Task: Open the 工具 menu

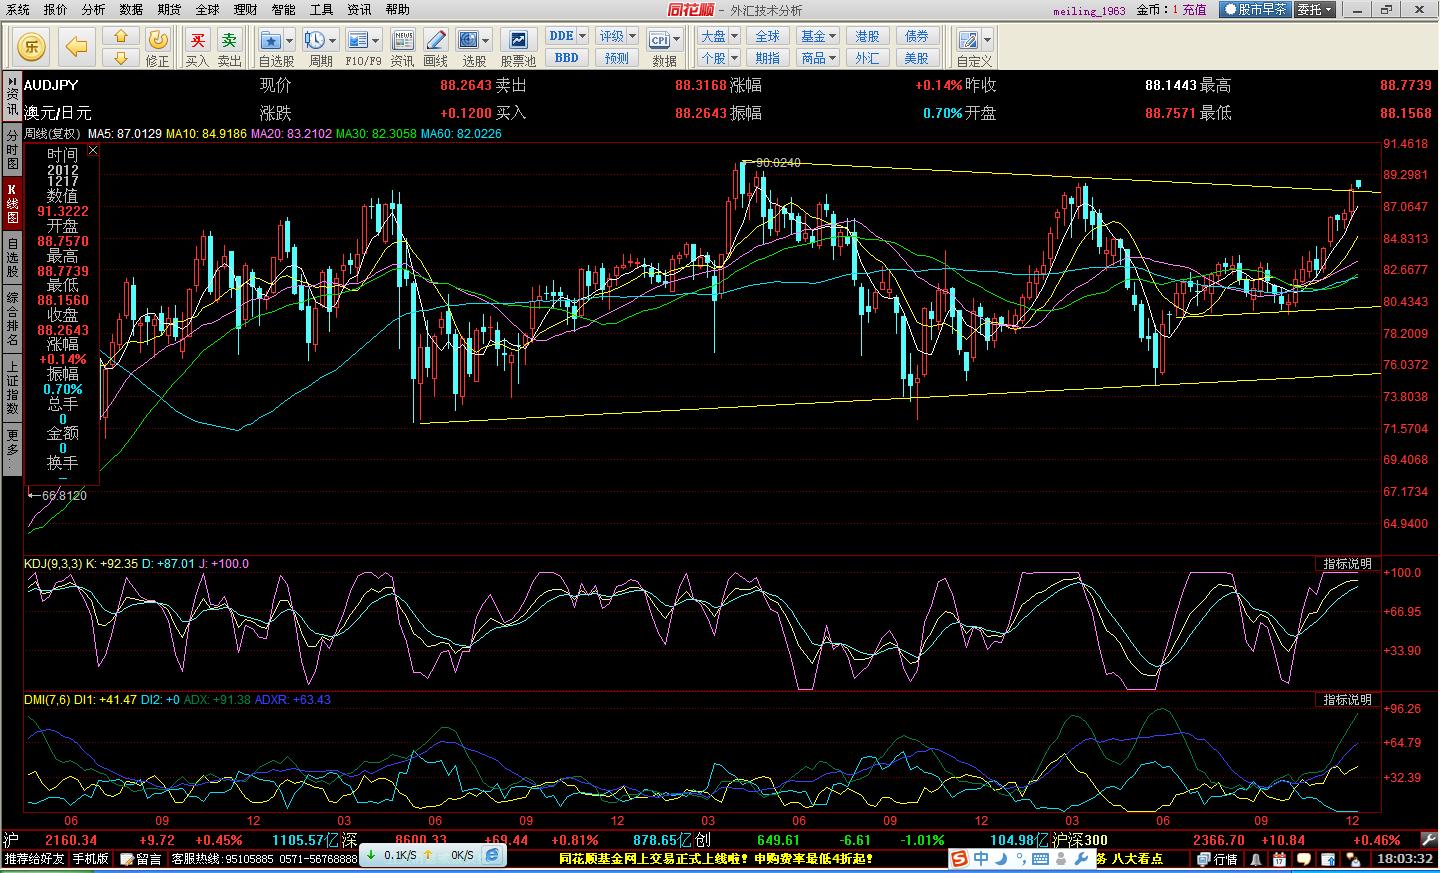Action: pyautogui.click(x=321, y=10)
